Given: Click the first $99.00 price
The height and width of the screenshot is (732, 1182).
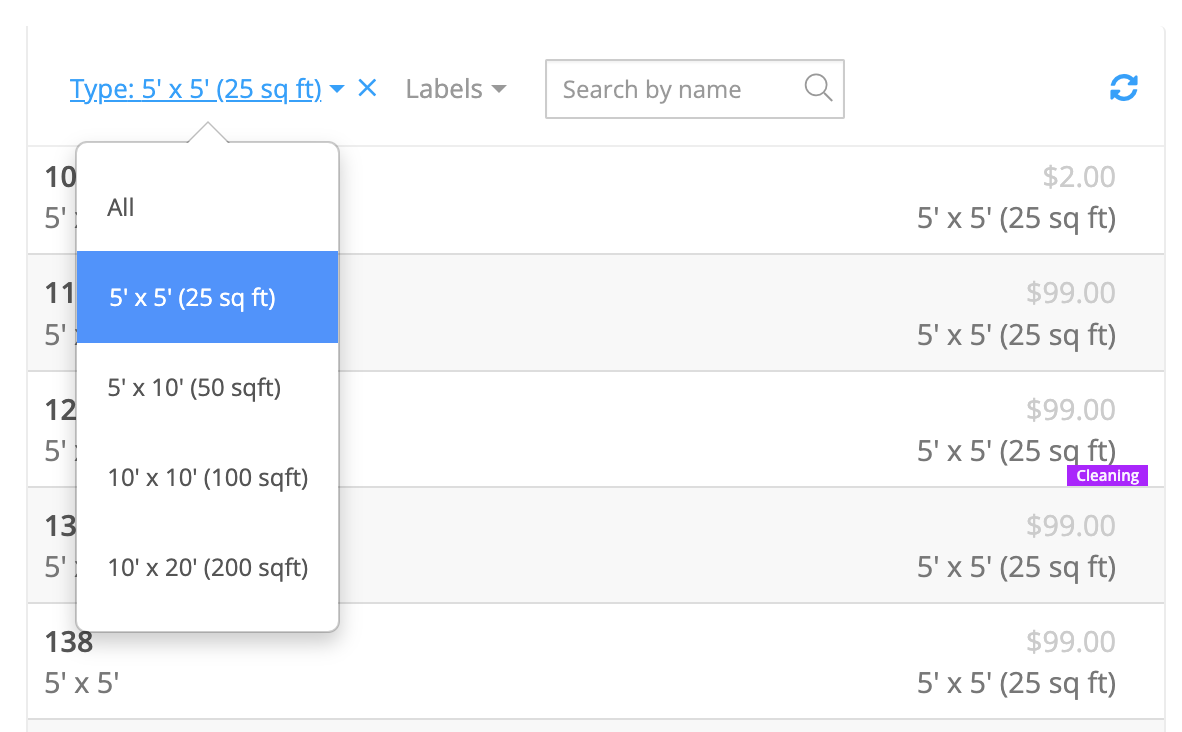Looking at the screenshot, I should pos(1070,293).
